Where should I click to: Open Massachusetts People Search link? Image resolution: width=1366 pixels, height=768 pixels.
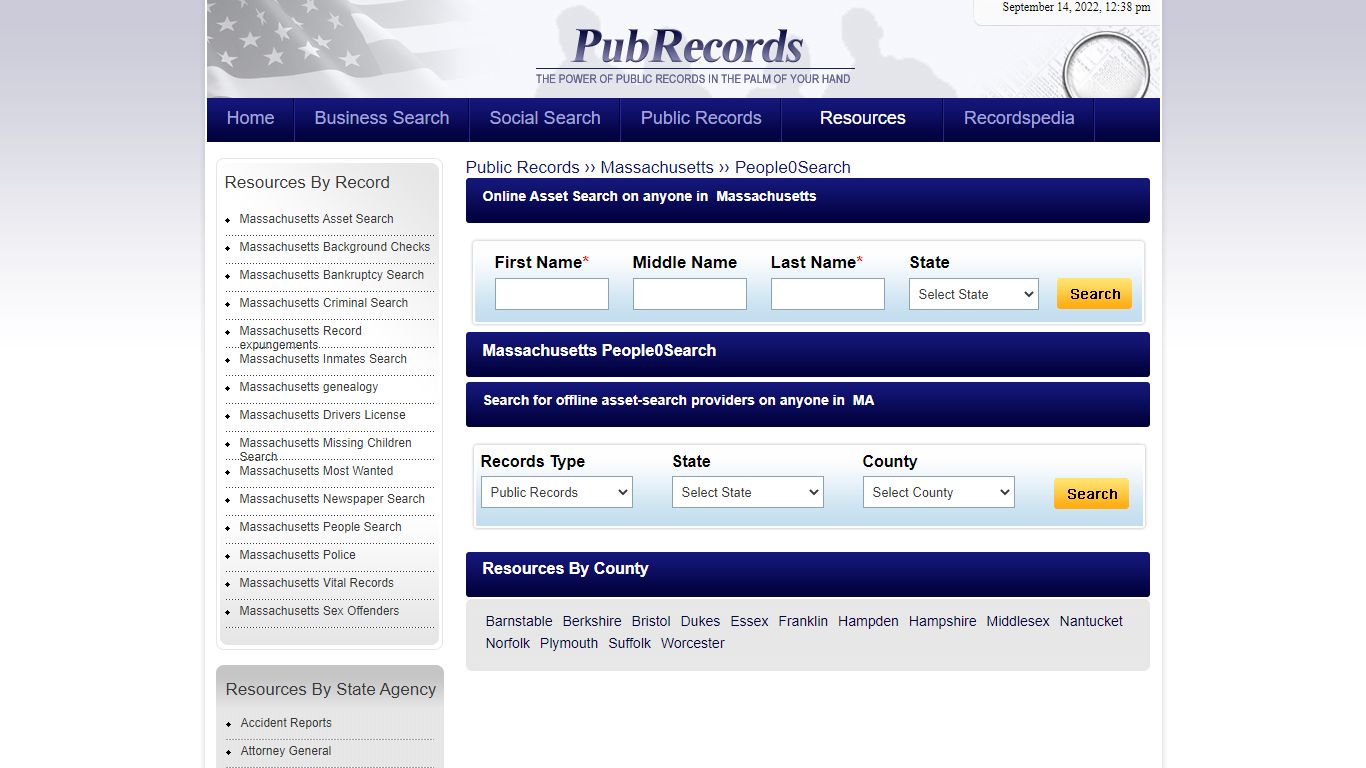coord(321,527)
